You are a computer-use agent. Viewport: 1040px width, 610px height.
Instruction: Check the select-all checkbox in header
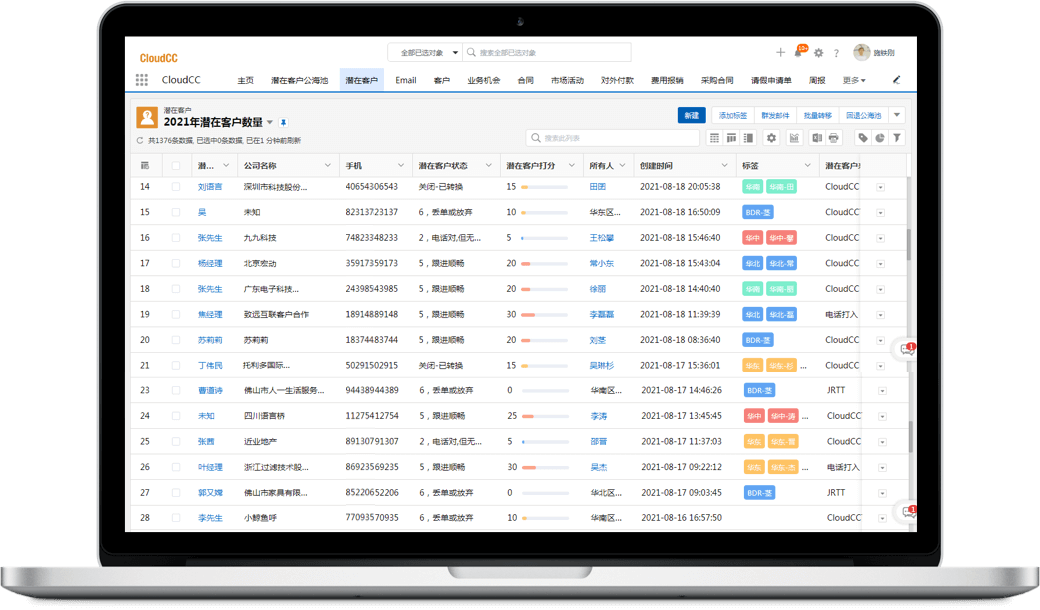click(x=176, y=165)
